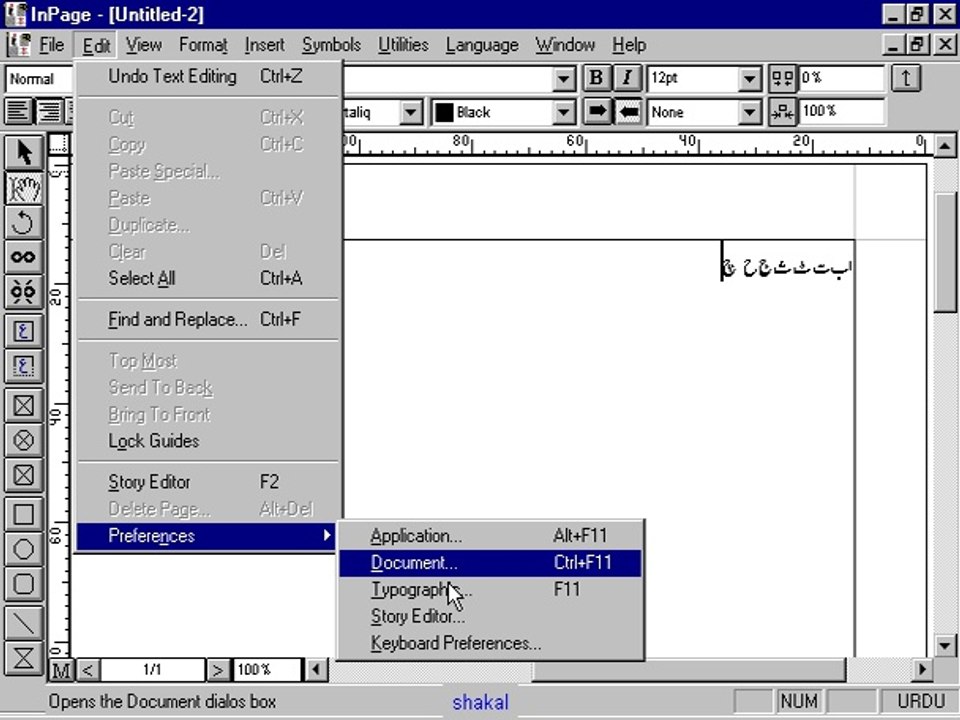Select the upper text box tool
Viewport: 960px width, 720px height.
coord(24,331)
